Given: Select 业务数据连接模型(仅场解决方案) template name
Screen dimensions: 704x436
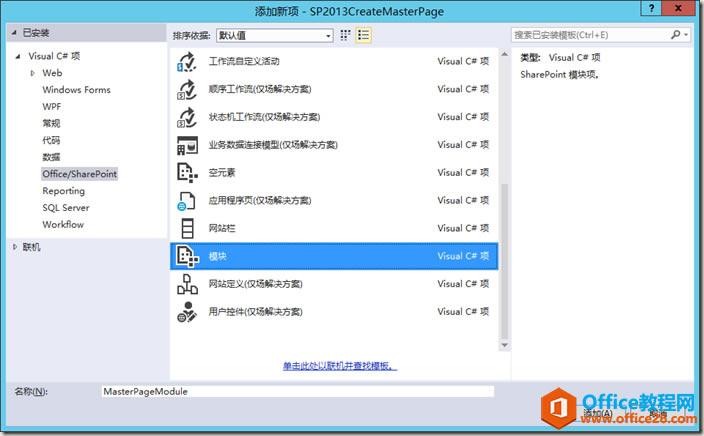Looking at the screenshot, I should point(273,145).
